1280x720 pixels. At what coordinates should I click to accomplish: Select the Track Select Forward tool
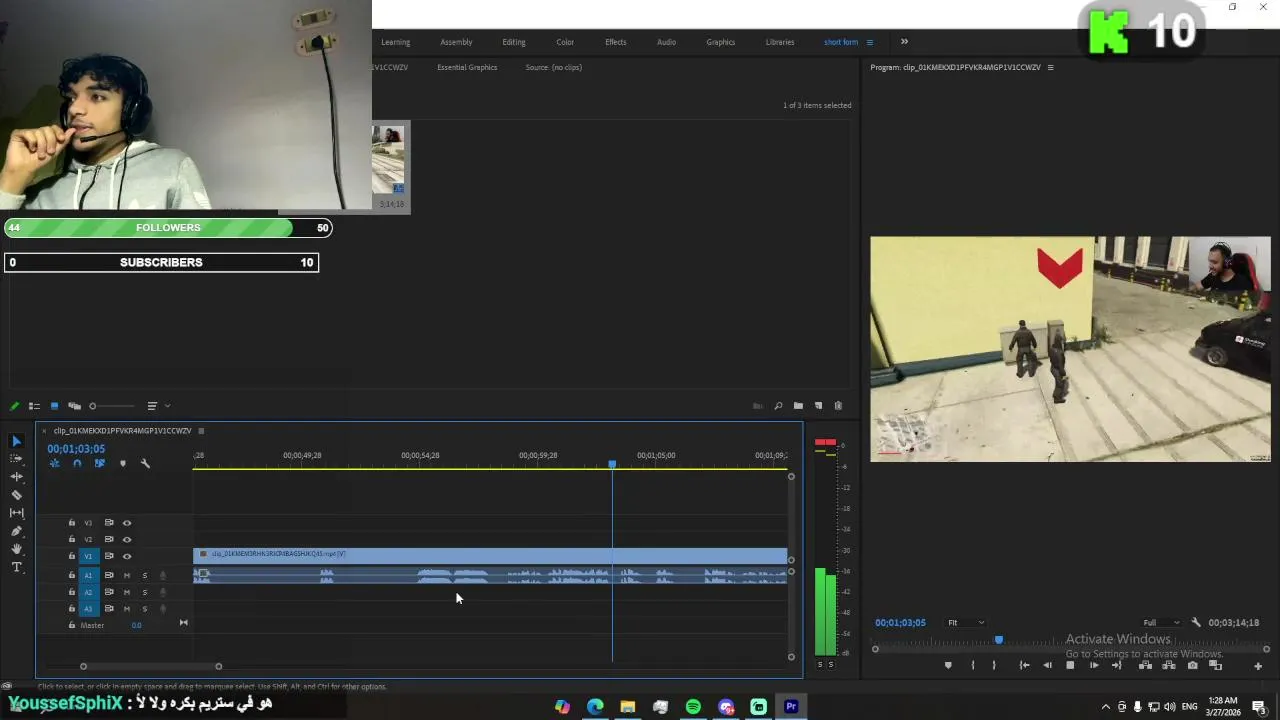tap(16, 459)
